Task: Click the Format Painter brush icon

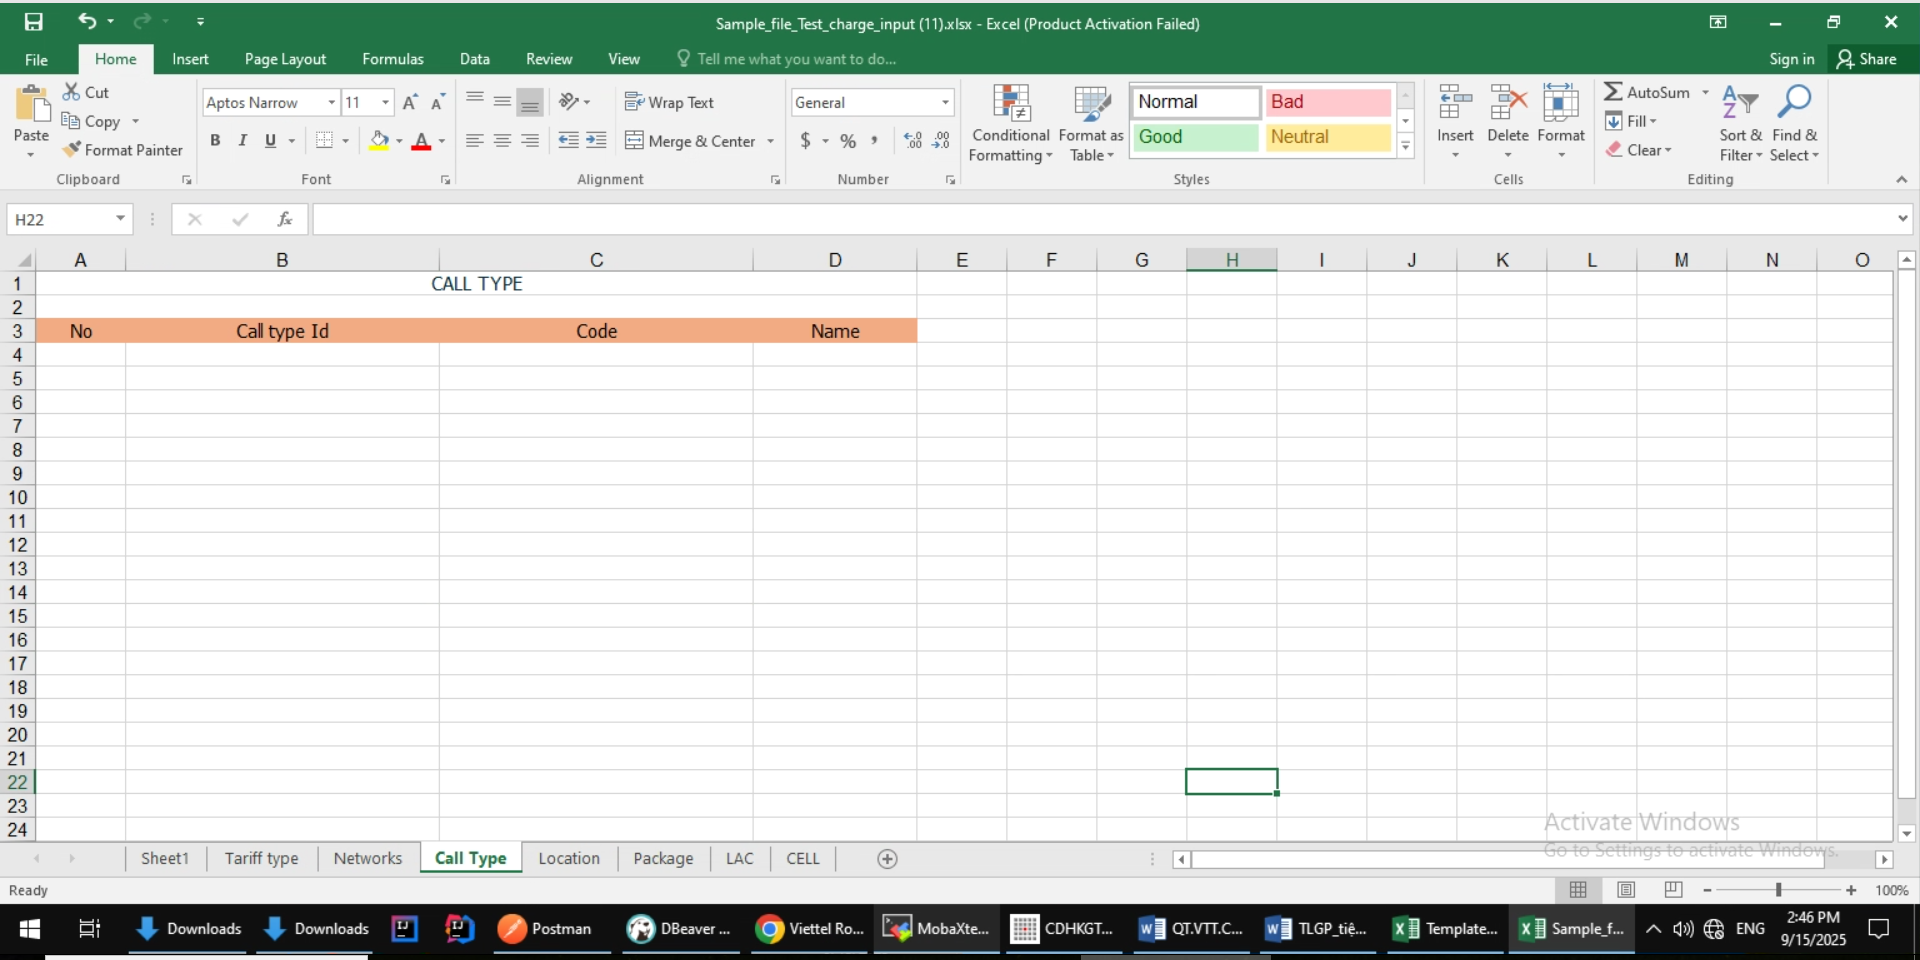Action: (x=72, y=150)
